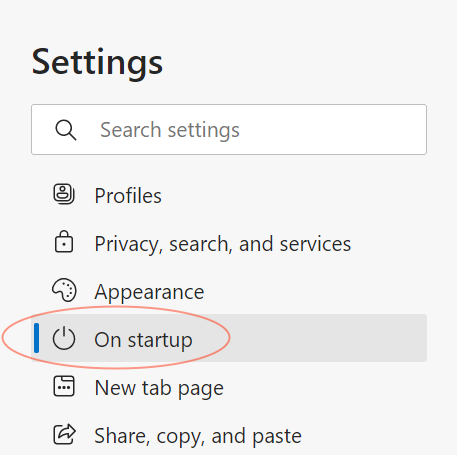Click the blue selection bar beside On startup

coord(37,338)
